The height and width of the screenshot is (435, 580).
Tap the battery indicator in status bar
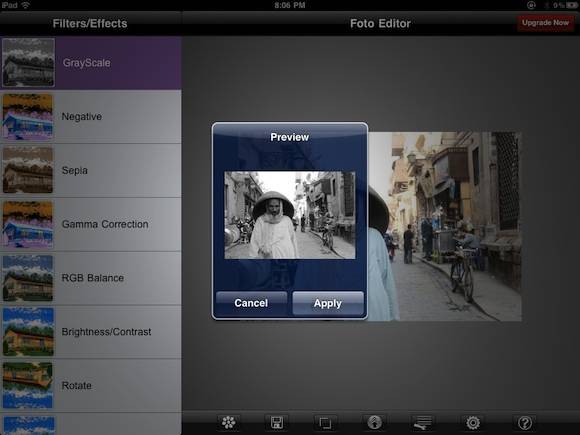tap(571, 5)
